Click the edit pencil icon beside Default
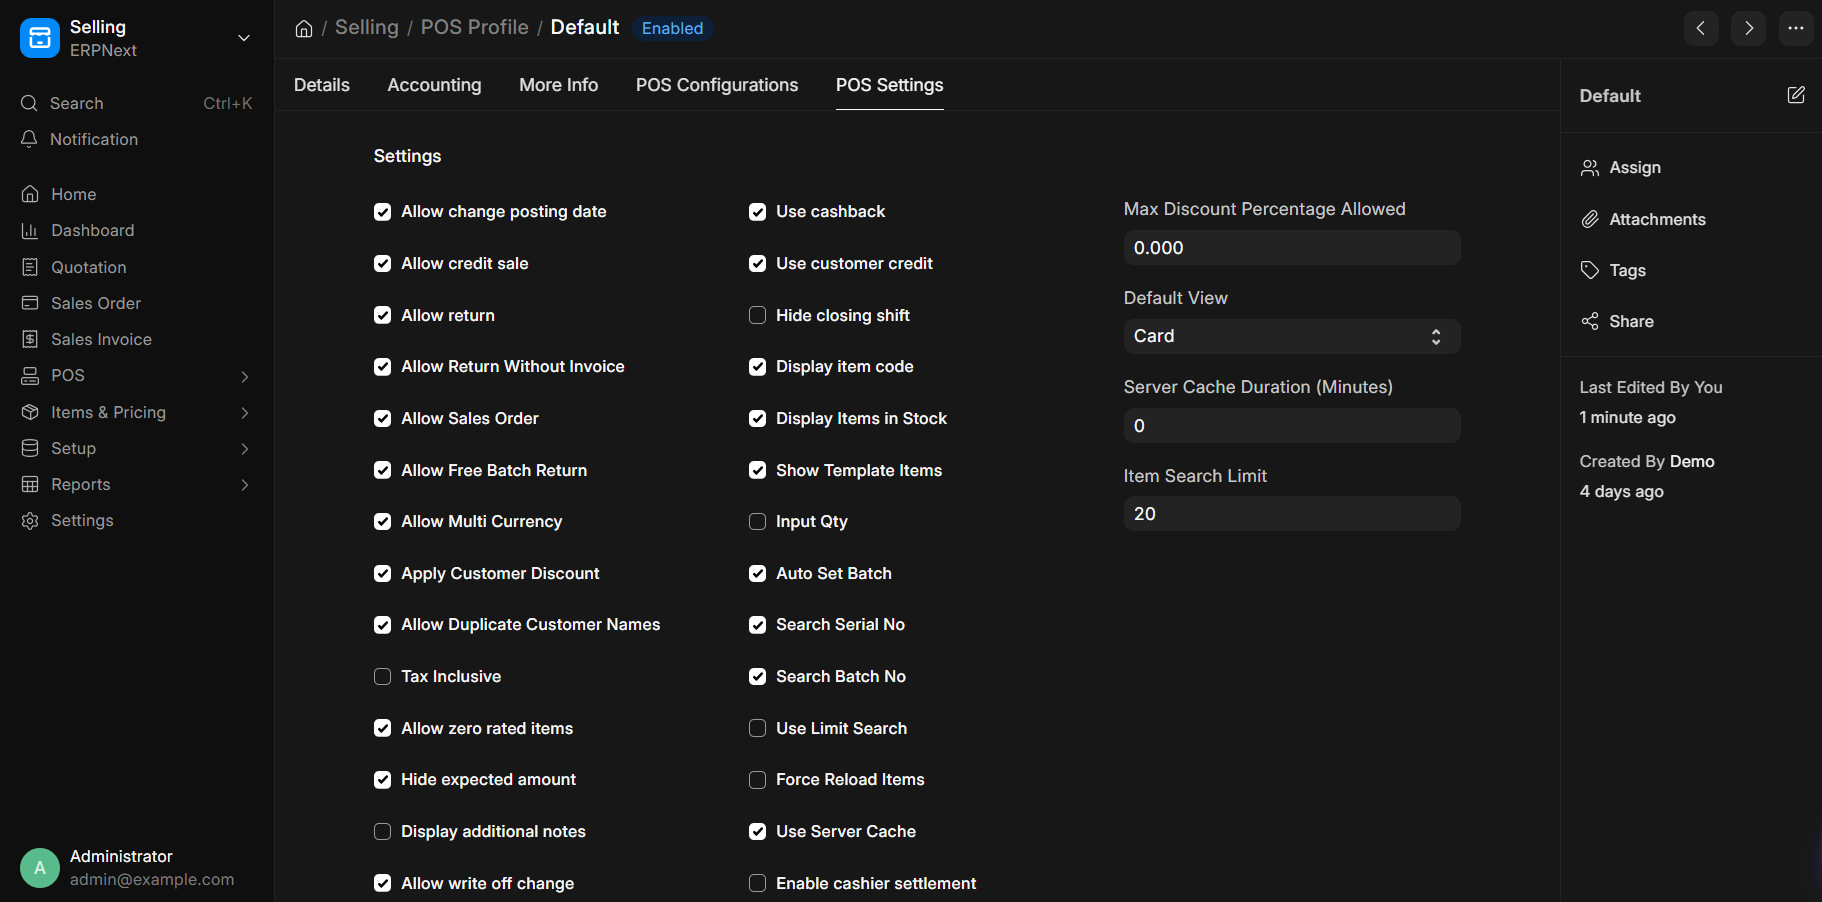The width and height of the screenshot is (1822, 902). click(1796, 95)
